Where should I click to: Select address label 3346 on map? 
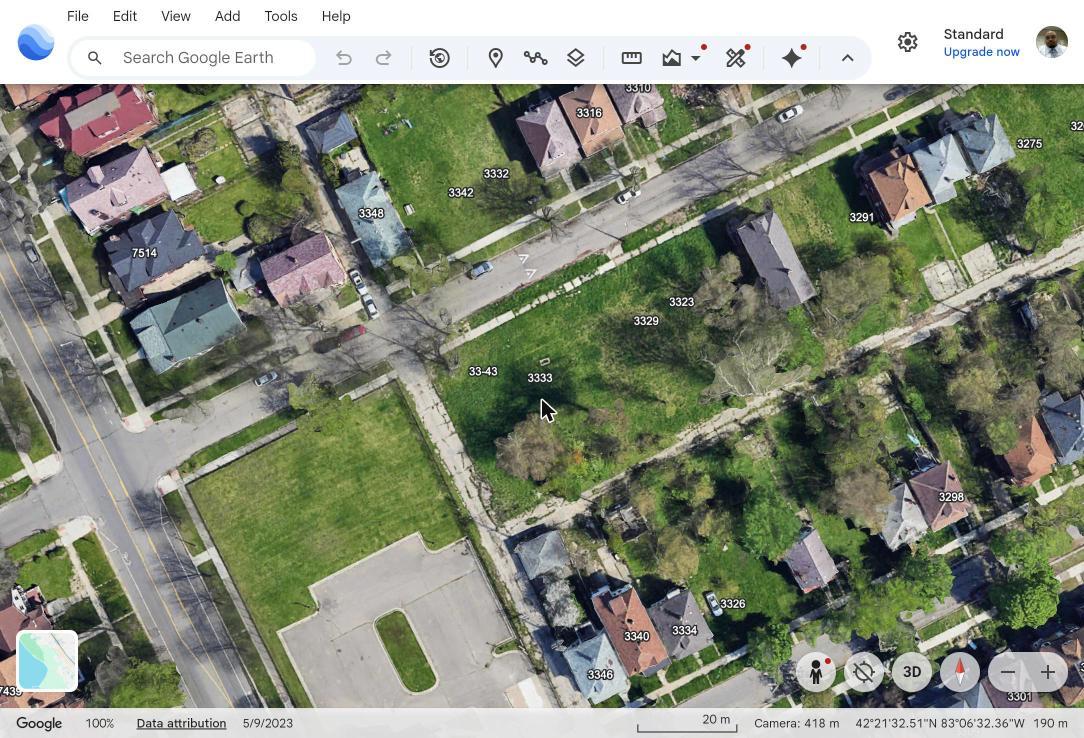(x=600, y=674)
